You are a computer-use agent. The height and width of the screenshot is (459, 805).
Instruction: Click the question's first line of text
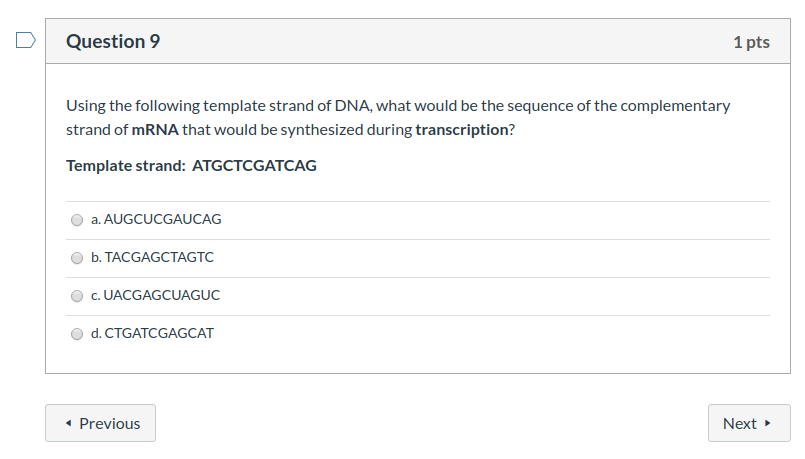point(398,106)
